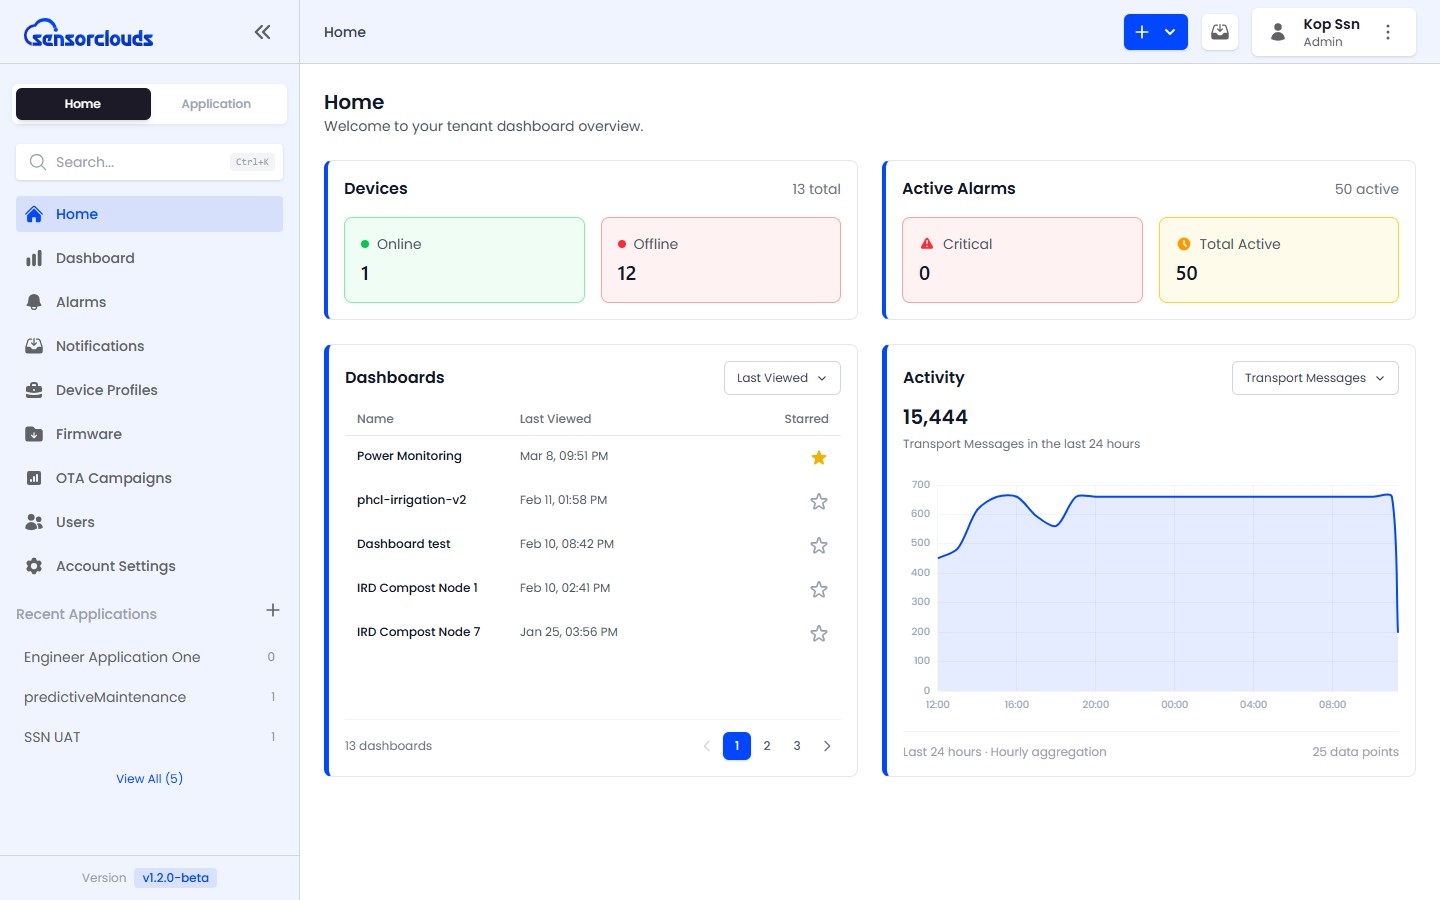Open the Transport Messages activity dropdown

pyautogui.click(x=1314, y=378)
